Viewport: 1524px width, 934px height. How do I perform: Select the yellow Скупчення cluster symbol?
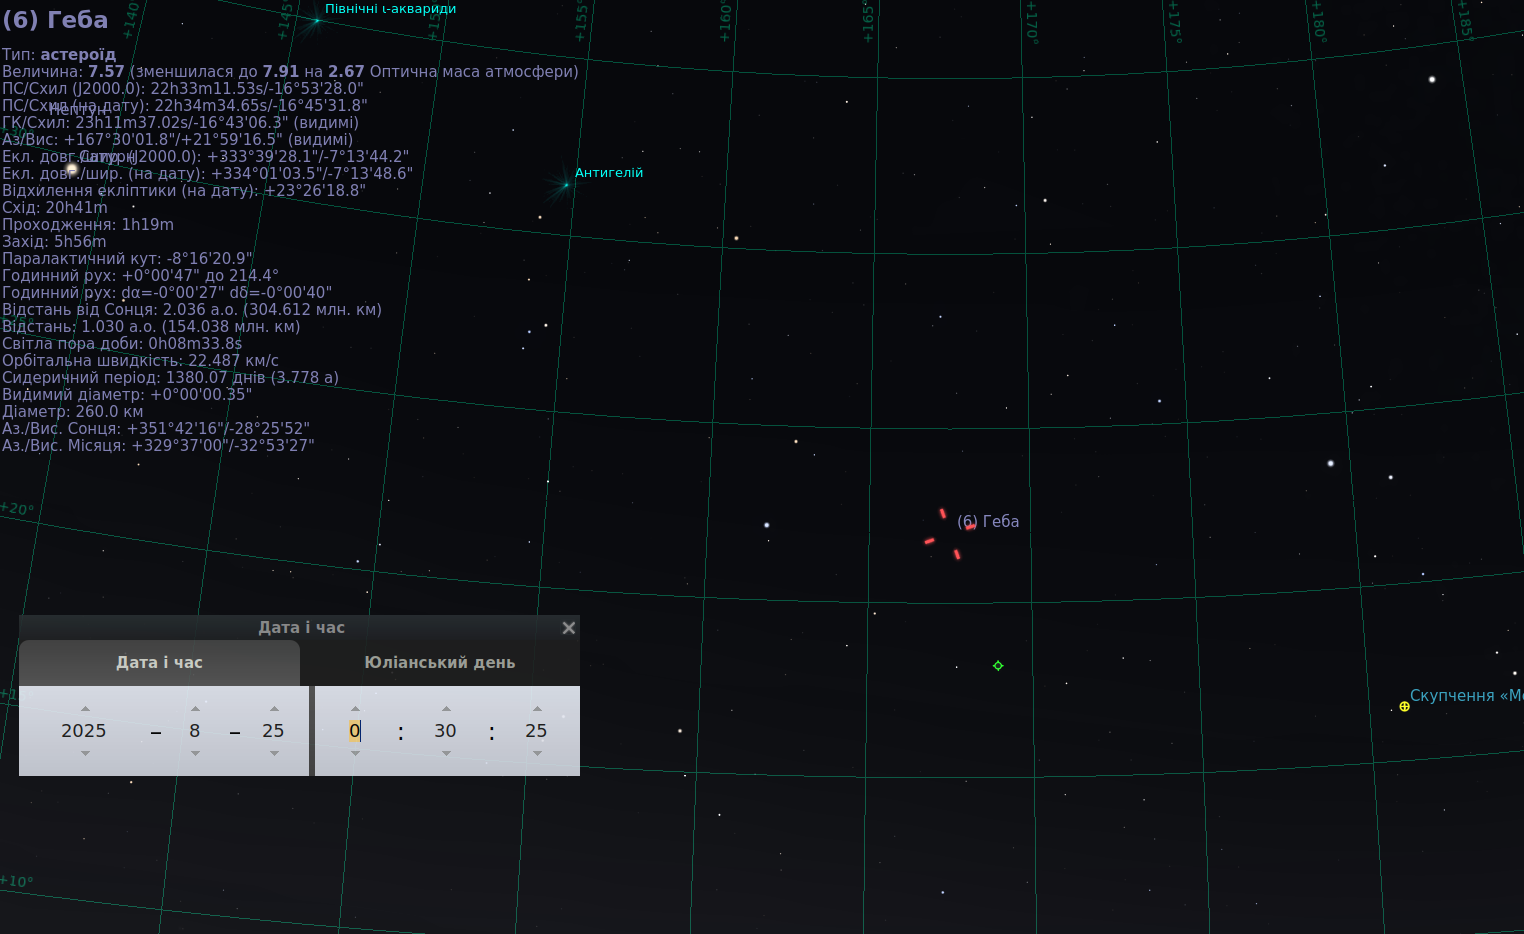tap(1404, 706)
